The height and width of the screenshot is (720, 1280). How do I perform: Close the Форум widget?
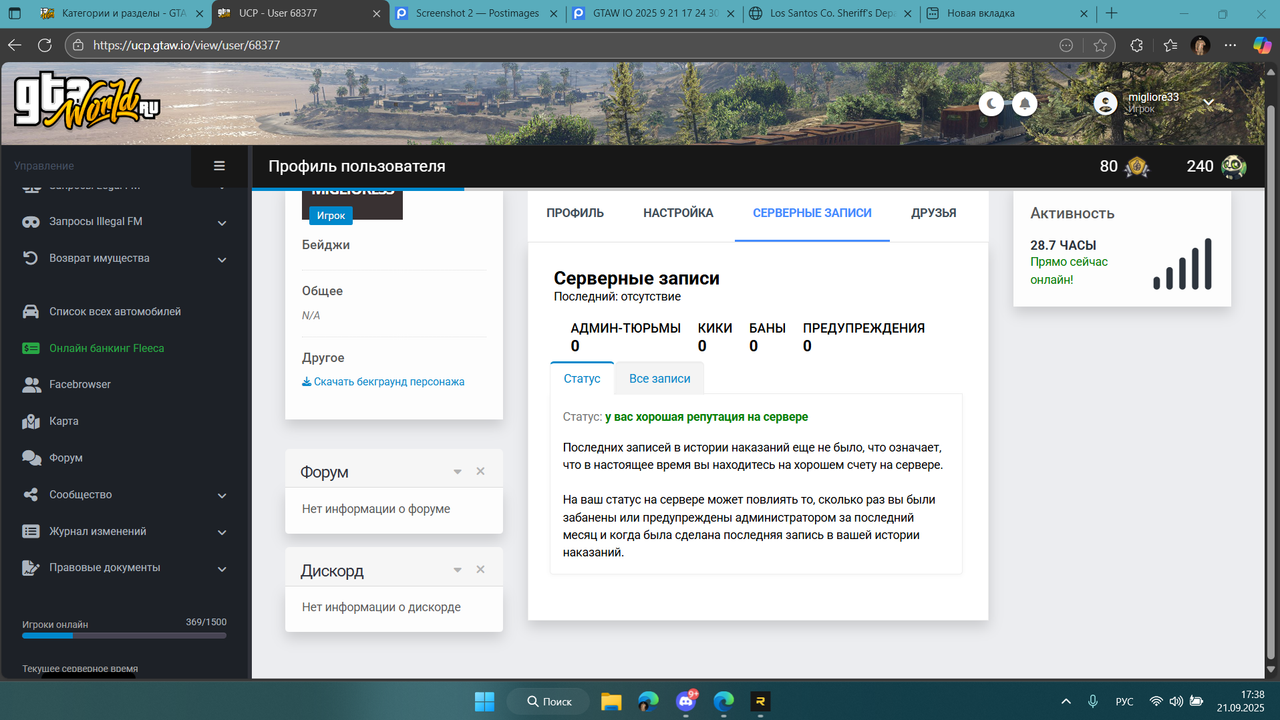(480, 471)
